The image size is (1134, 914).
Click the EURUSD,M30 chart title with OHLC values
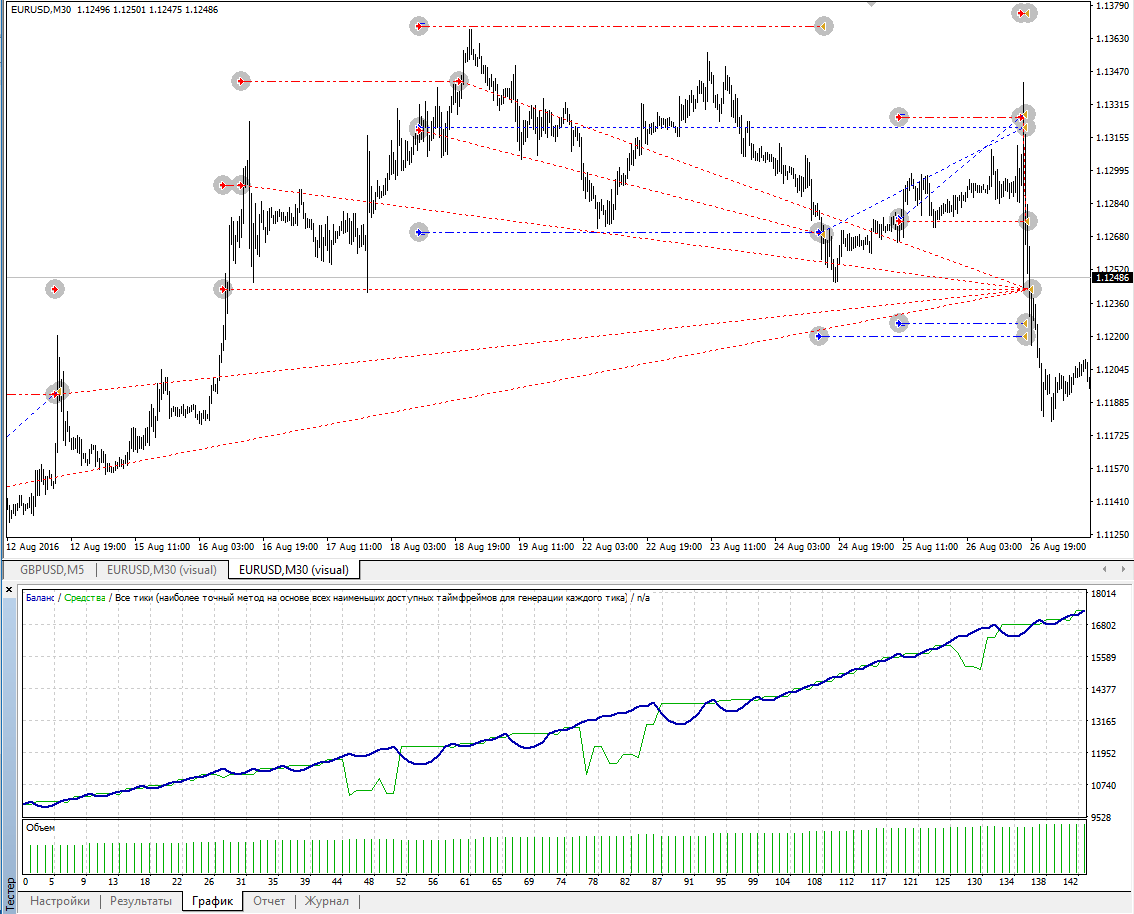click(114, 9)
